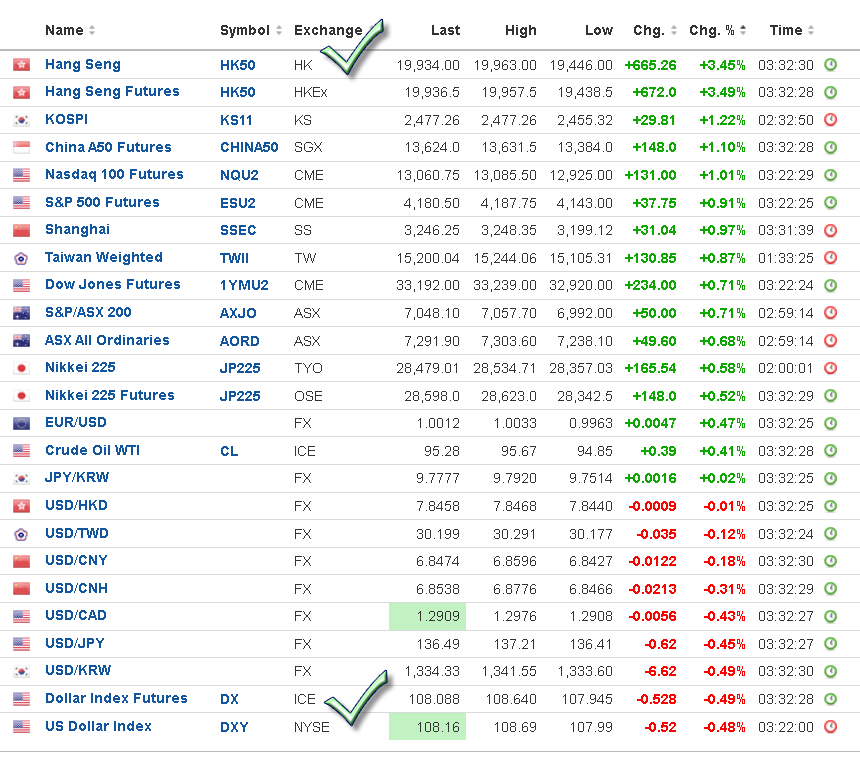This screenshot has width=860, height=775.
Task: Open the ASX All Ordinaries link
Action: [x=107, y=341]
